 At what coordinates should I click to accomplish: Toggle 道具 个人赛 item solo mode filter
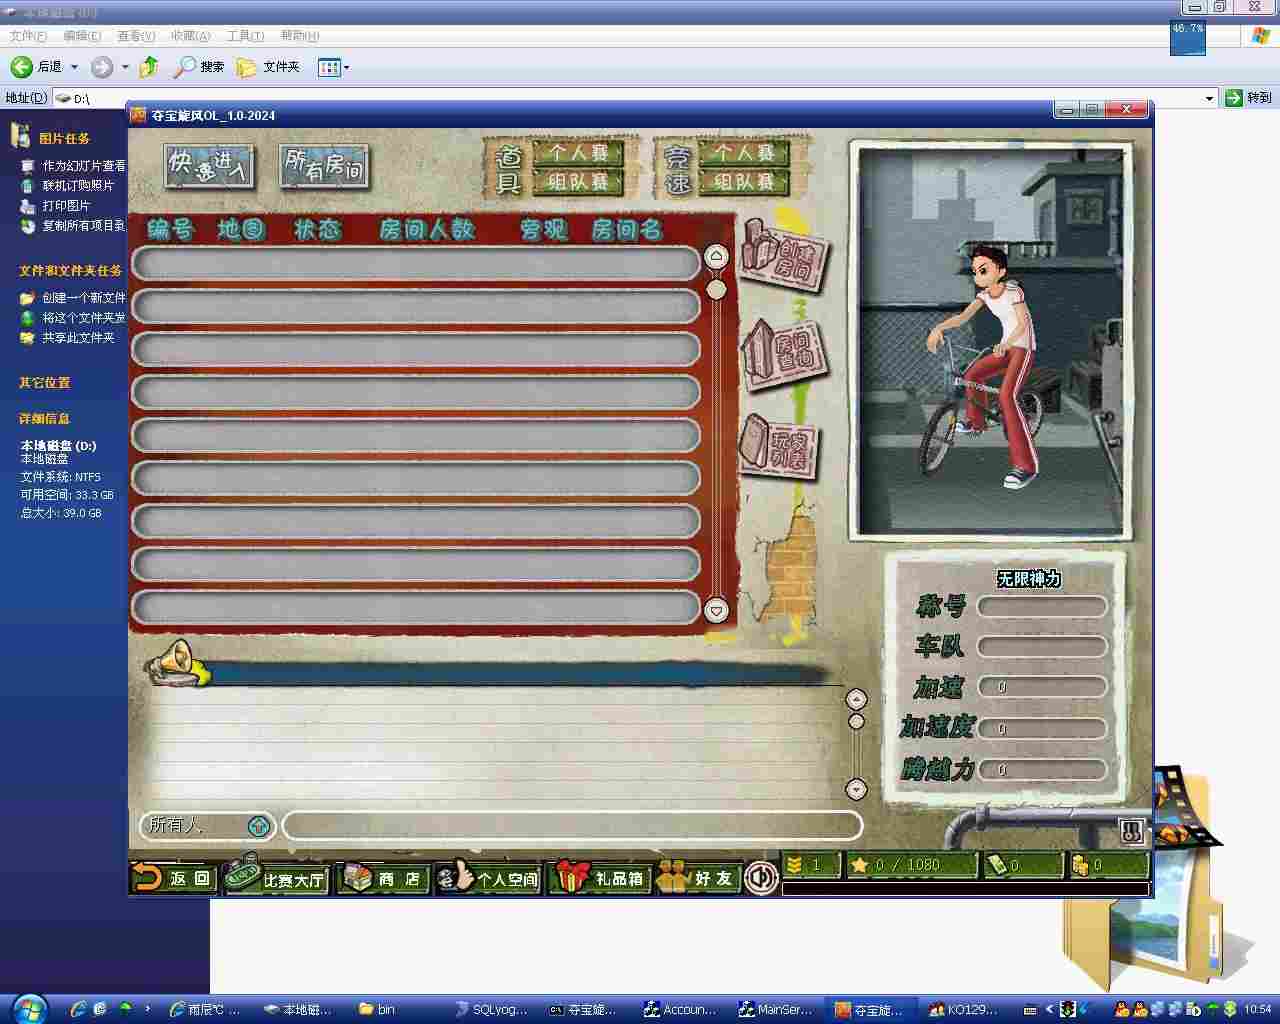tap(577, 153)
